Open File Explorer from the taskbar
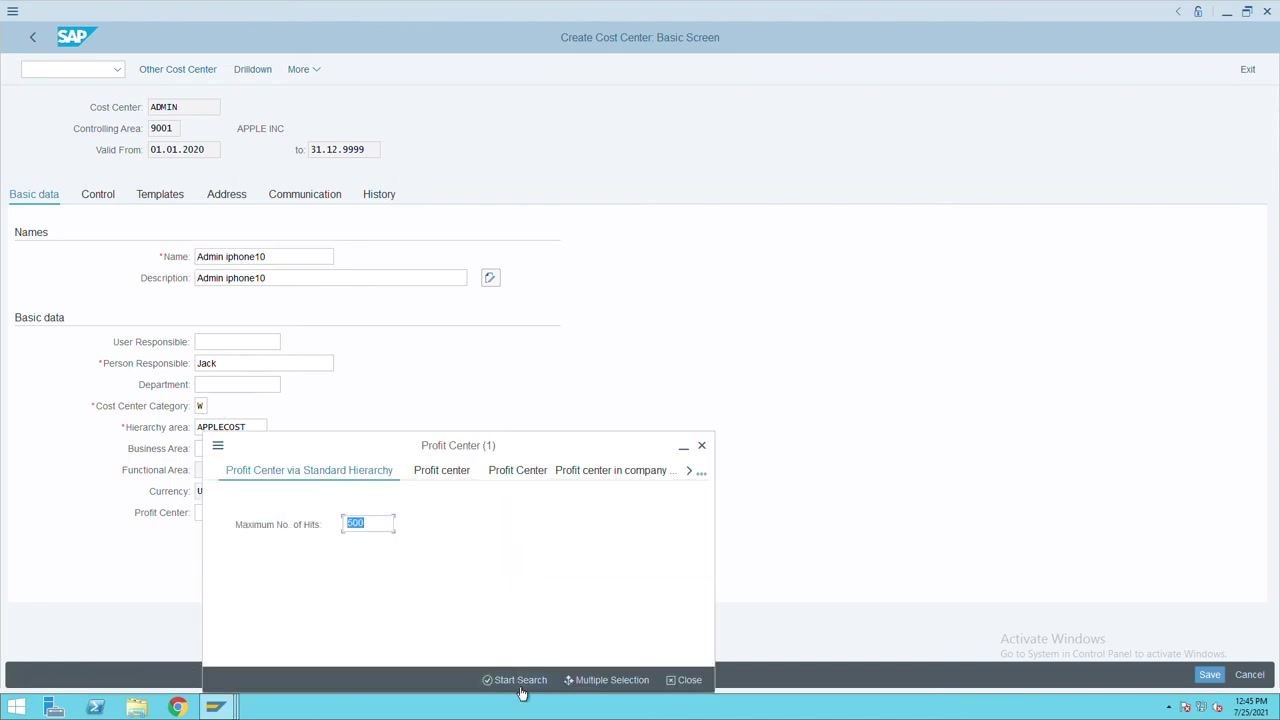The image size is (1280, 720). coord(137,708)
